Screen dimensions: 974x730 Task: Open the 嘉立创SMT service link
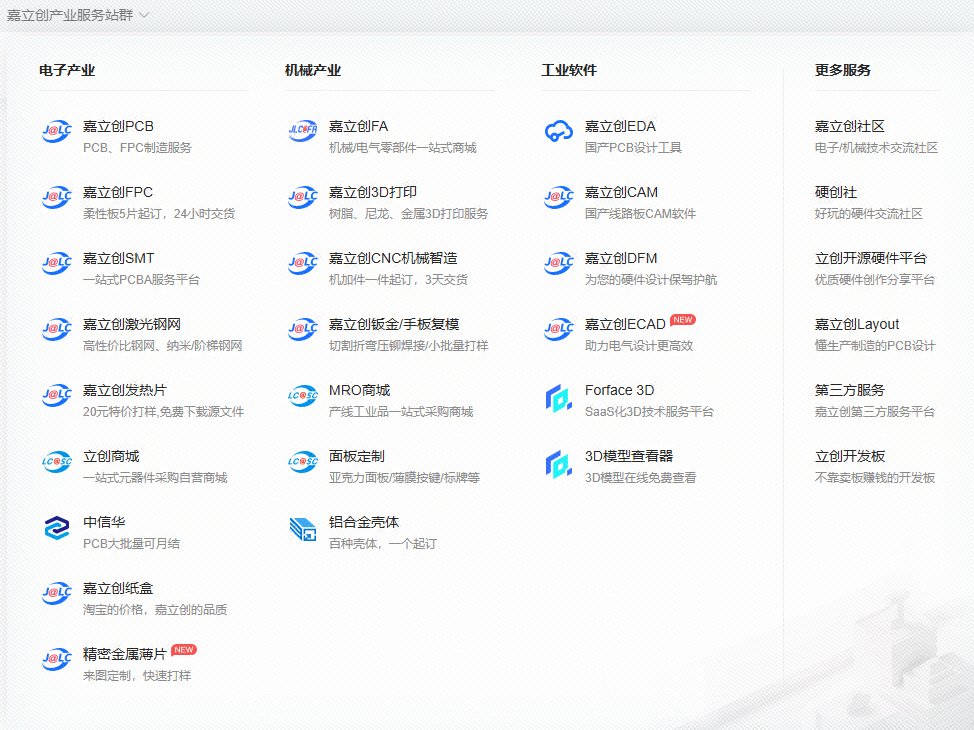[118, 258]
